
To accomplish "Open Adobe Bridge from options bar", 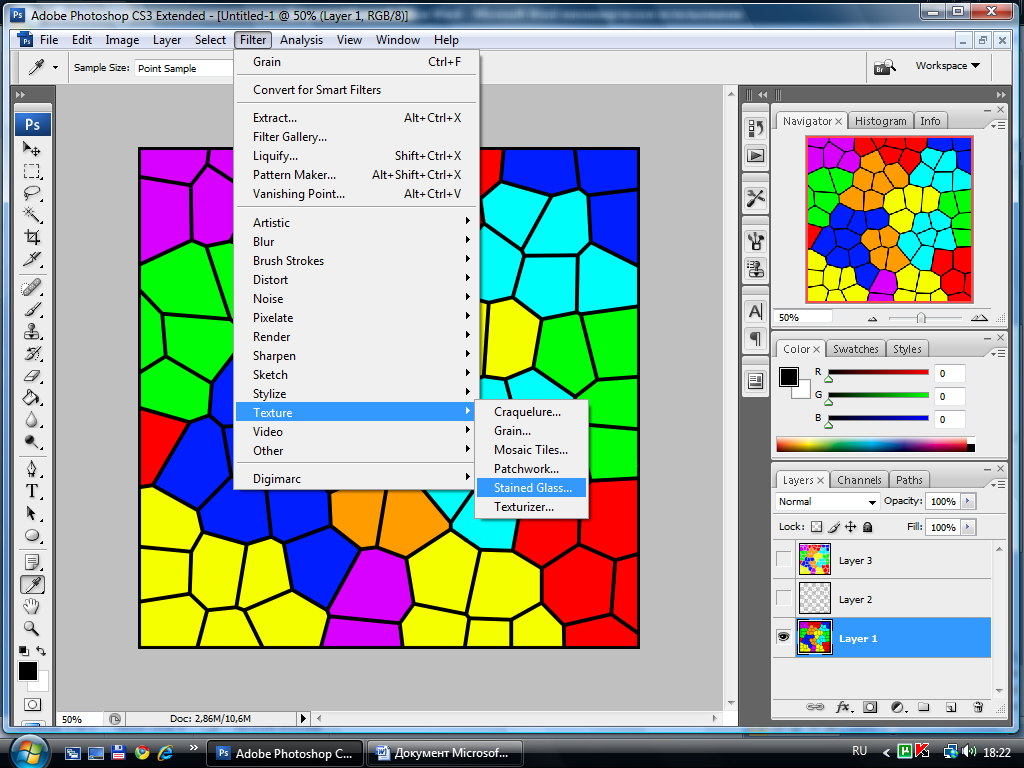I will 885,67.
